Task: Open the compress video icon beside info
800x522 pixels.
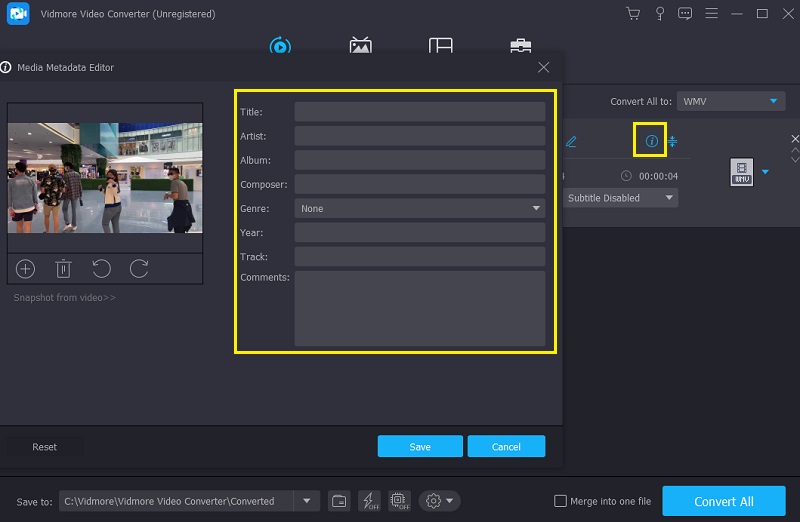Action: point(673,142)
